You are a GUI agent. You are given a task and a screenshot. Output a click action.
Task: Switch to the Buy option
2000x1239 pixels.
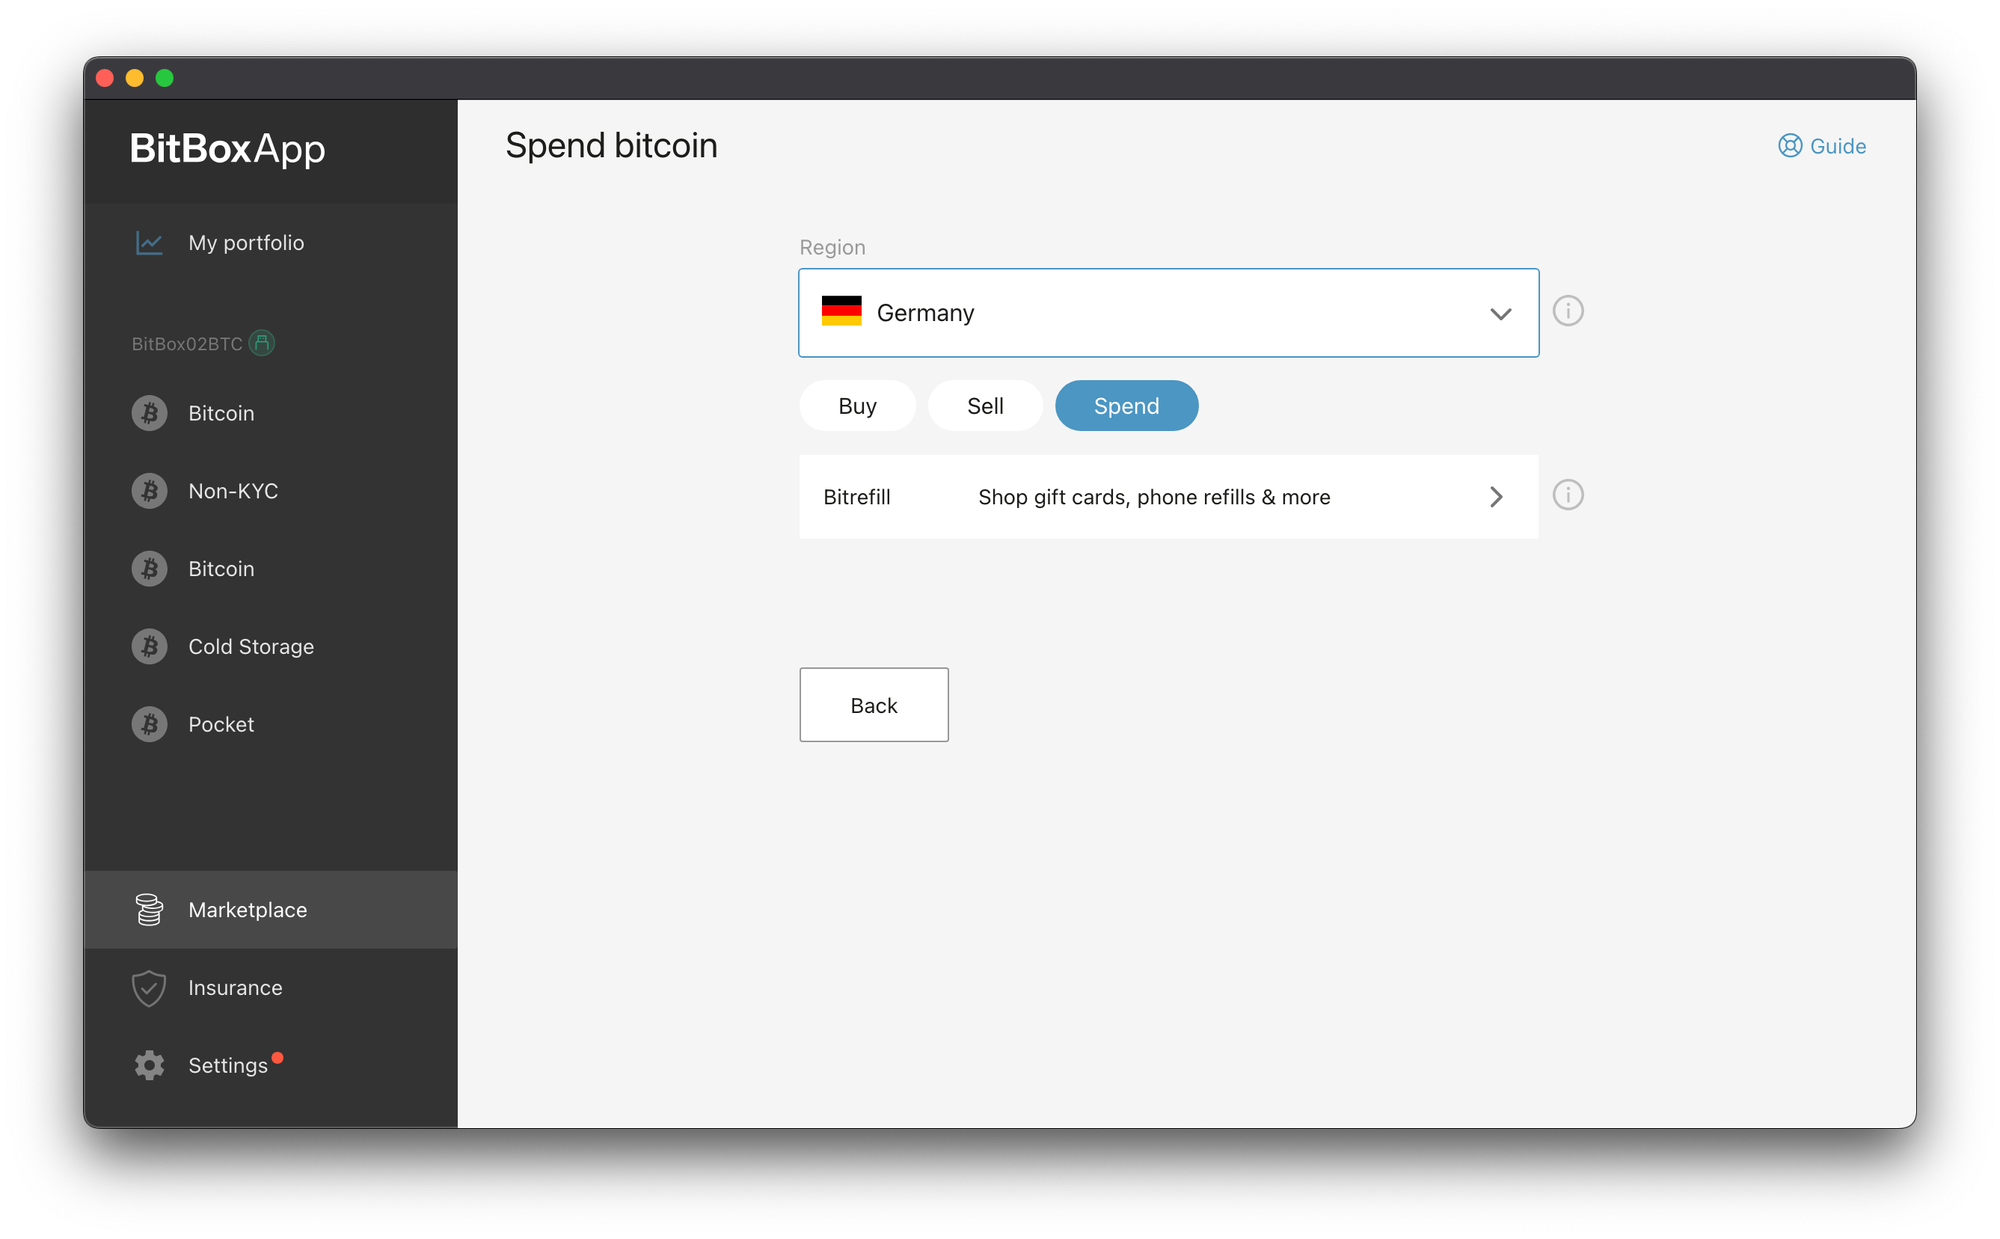pos(857,406)
